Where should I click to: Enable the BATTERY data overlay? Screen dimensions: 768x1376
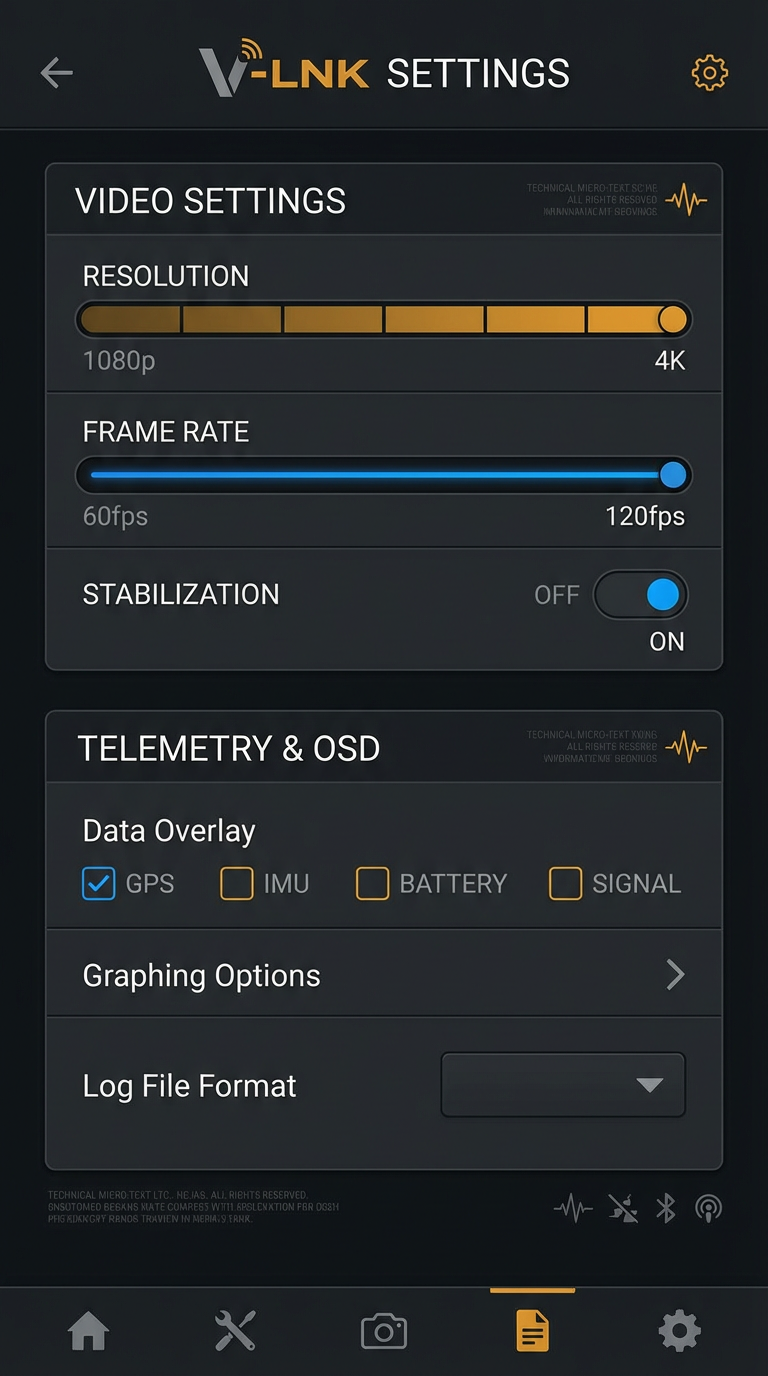coord(373,883)
